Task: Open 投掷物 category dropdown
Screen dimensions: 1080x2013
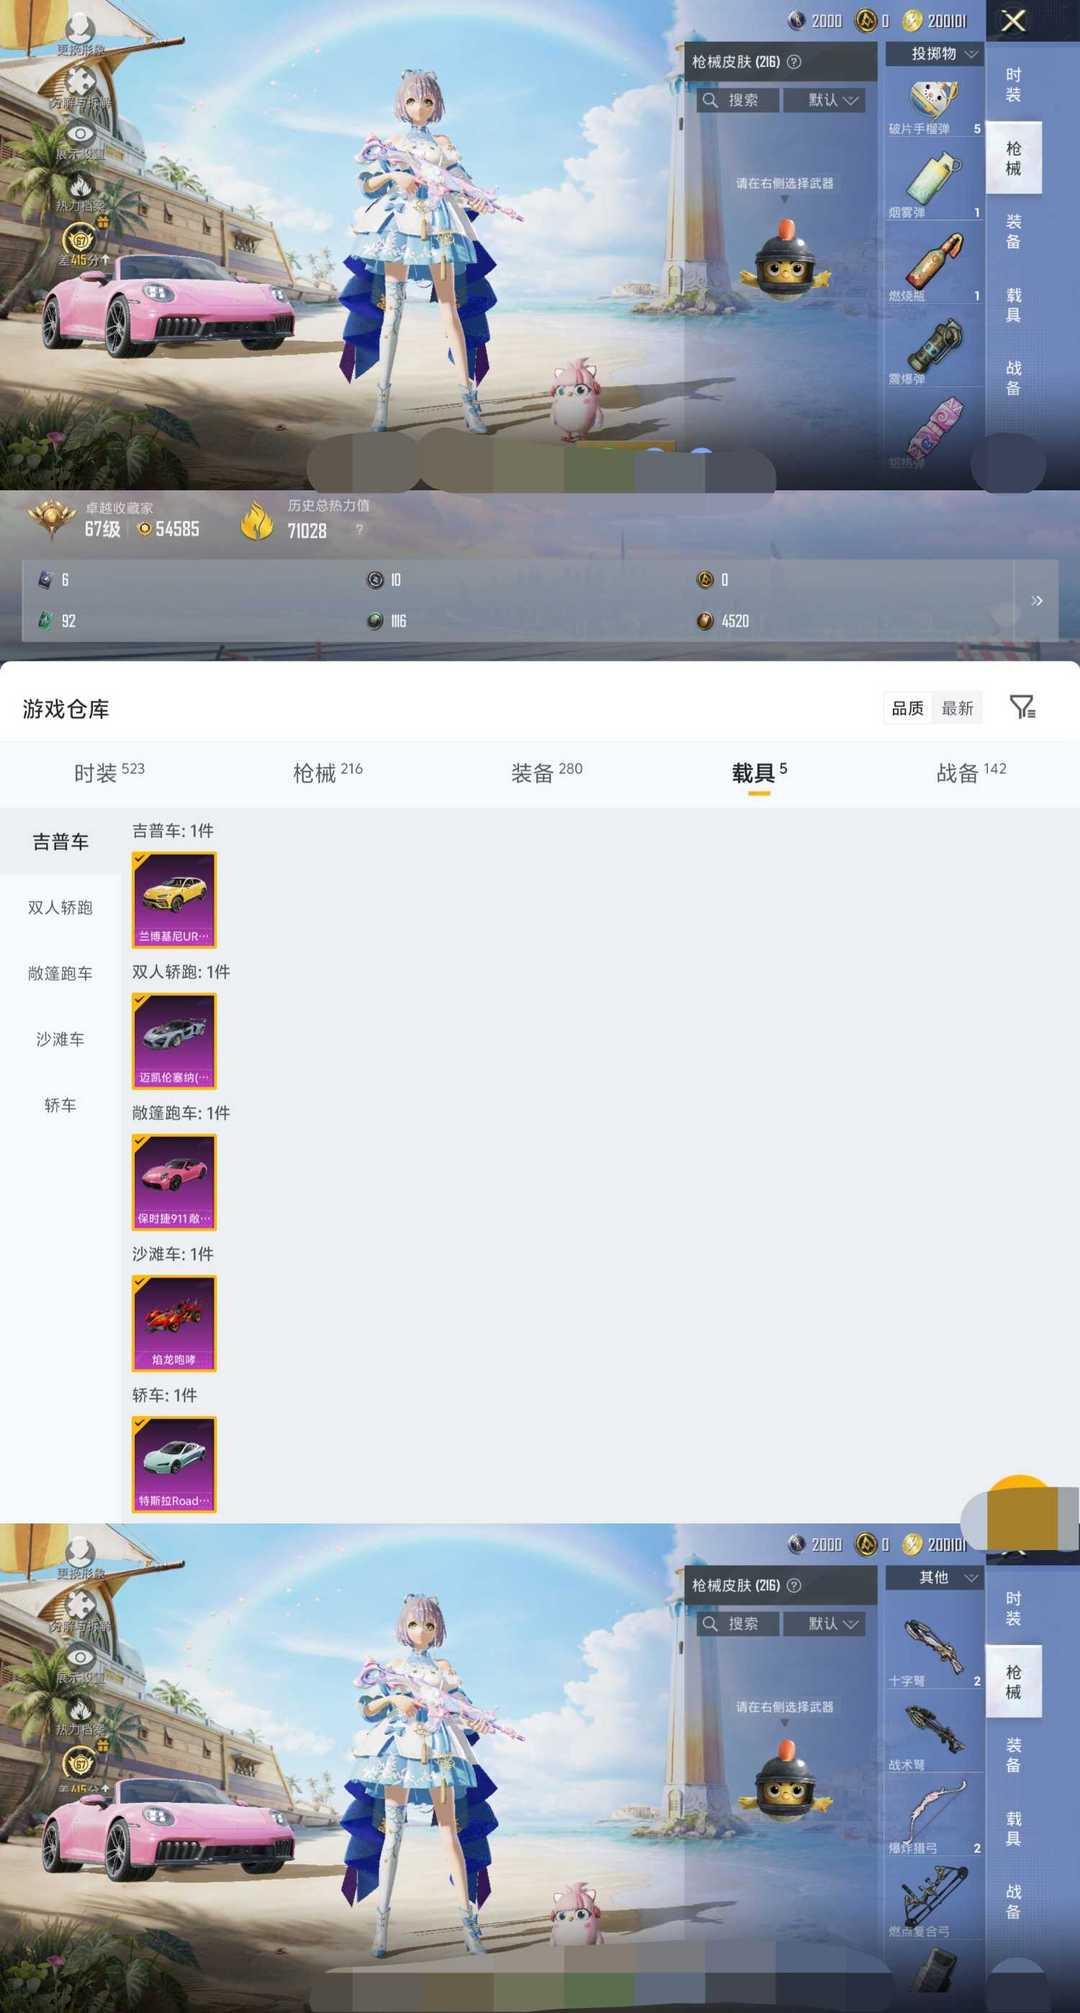Action: click(935, 54)
